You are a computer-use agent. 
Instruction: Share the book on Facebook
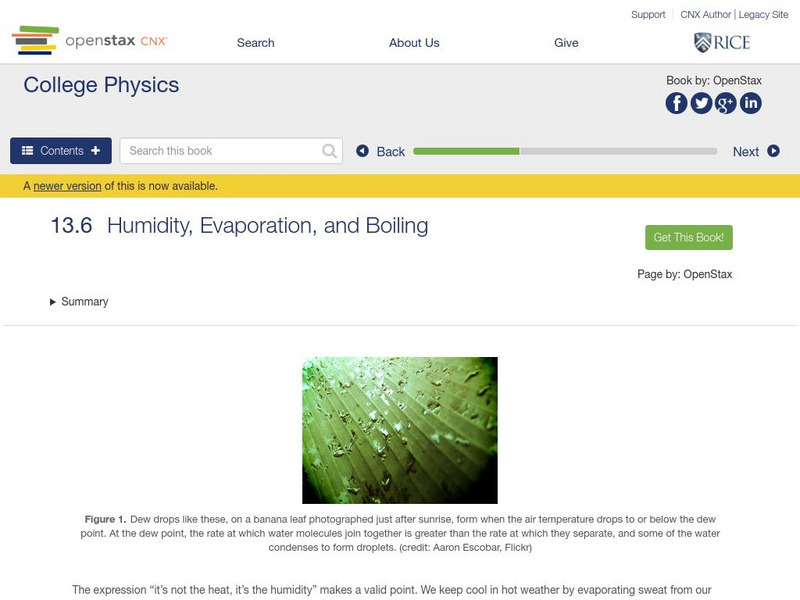677,103
